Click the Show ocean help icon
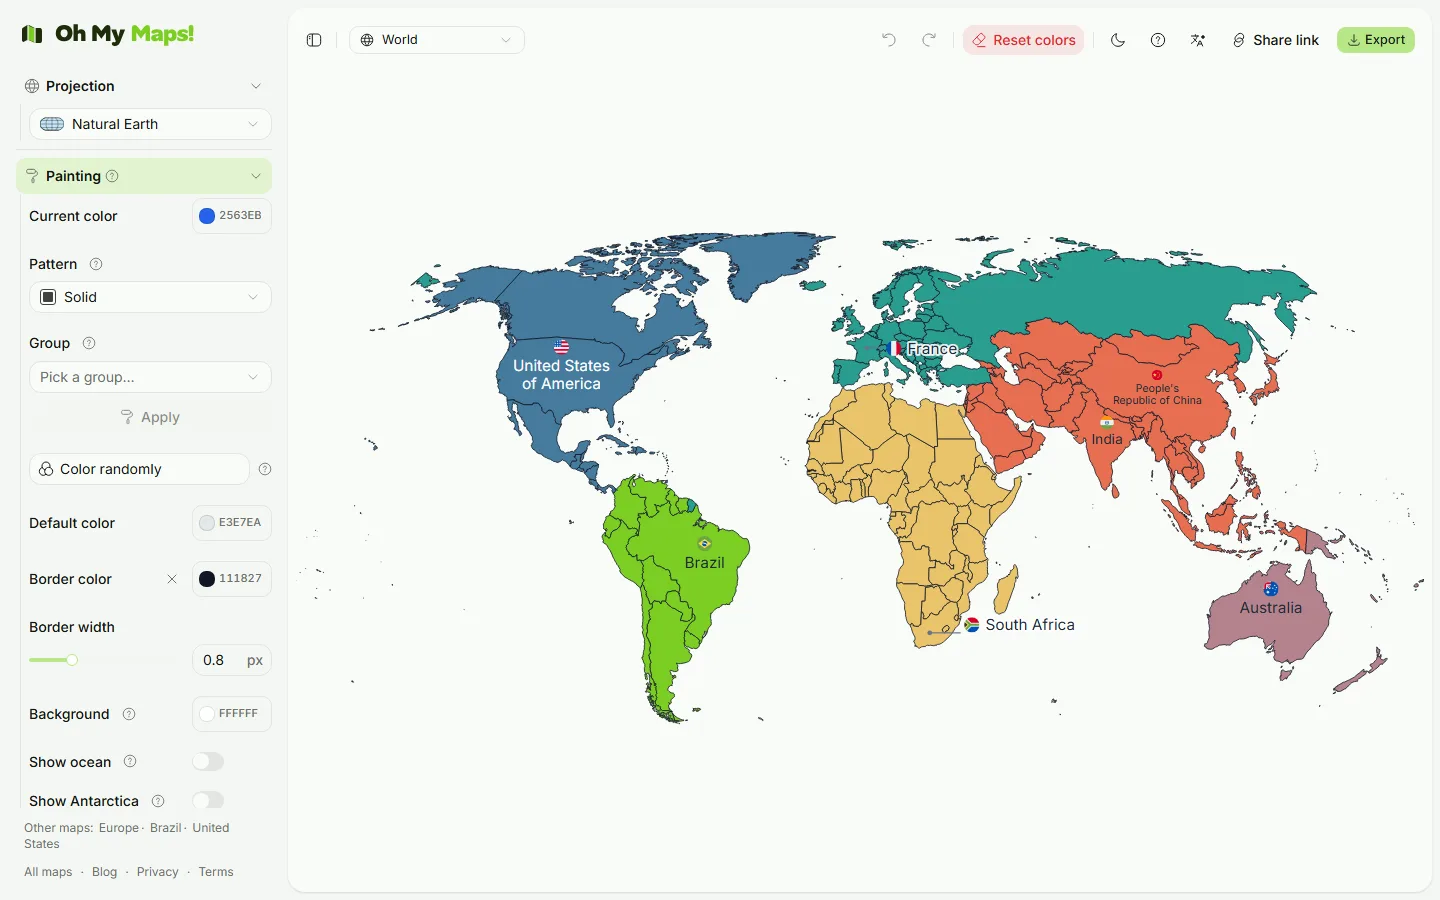1440x900 pixels. coord(130,762)
